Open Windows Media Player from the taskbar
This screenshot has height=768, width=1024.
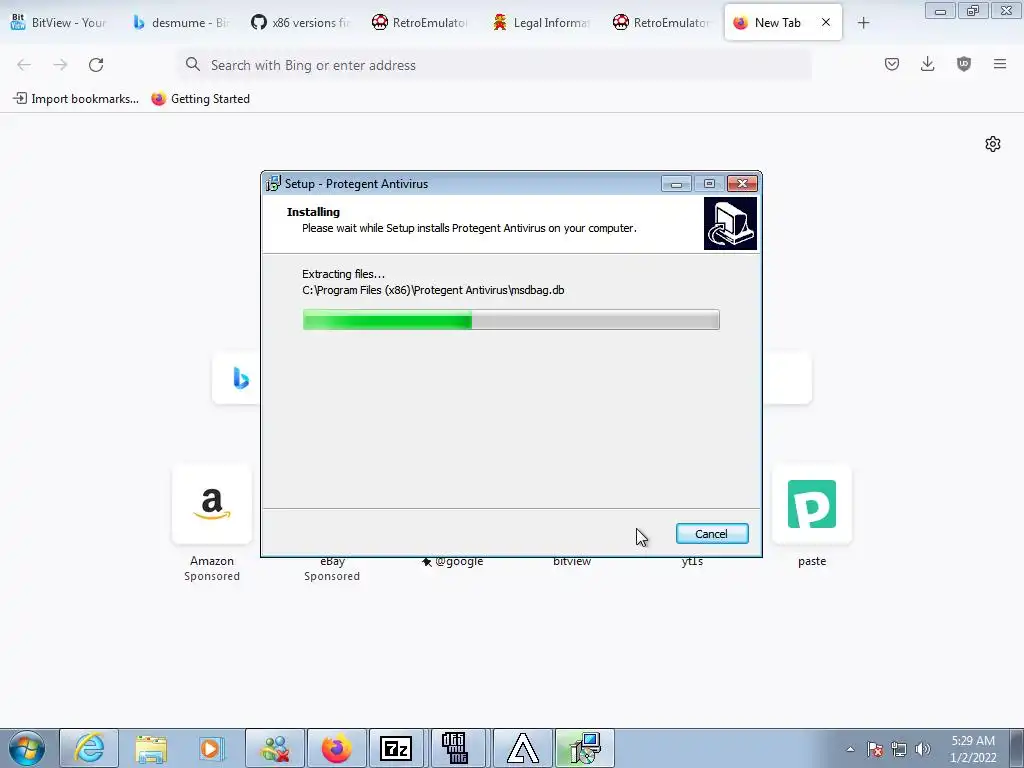pyautogui.click(x=212, y=748)
